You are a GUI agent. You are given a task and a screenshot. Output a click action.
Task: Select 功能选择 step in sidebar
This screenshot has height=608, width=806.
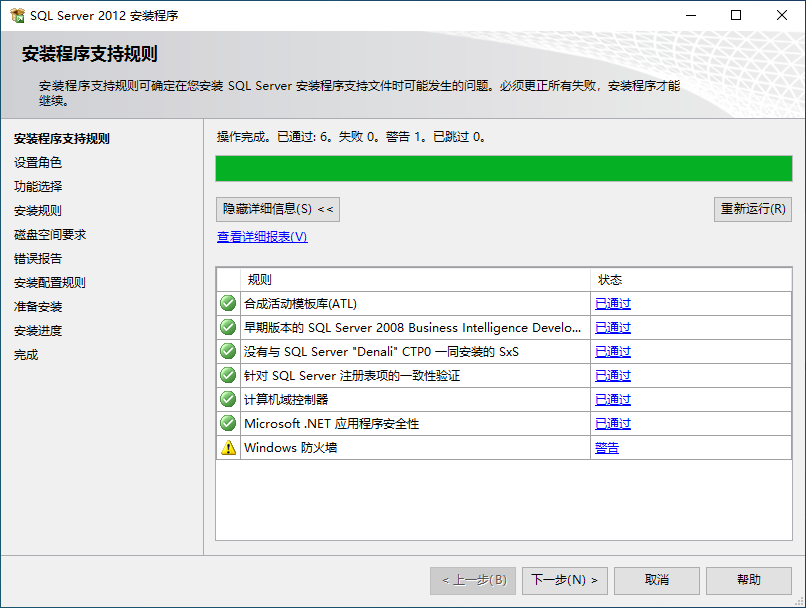click(38, 187)
